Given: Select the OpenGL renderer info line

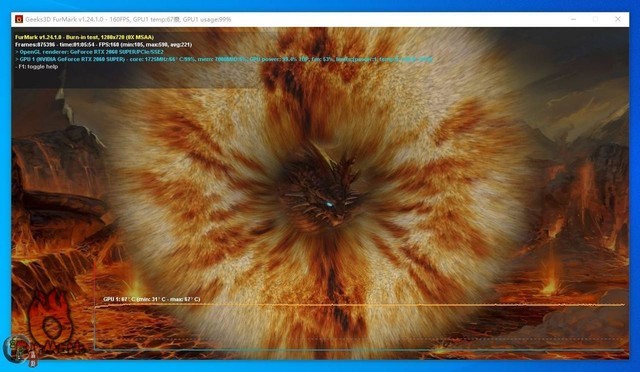Looking at the screenshot, I should pyautogui.click(x=89, y=52).
